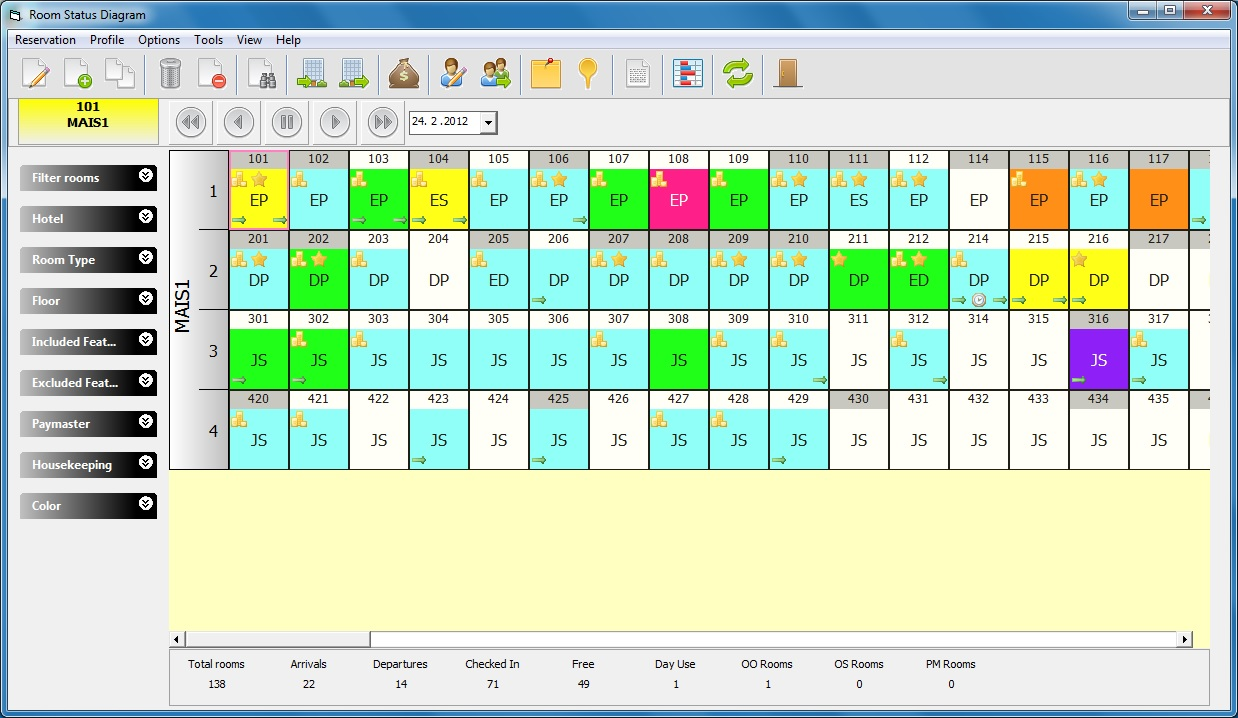The height and width of the screenshot is (718, 1238).
Task: Select the purple room 316 cell
Action: tap(1099, 350)
